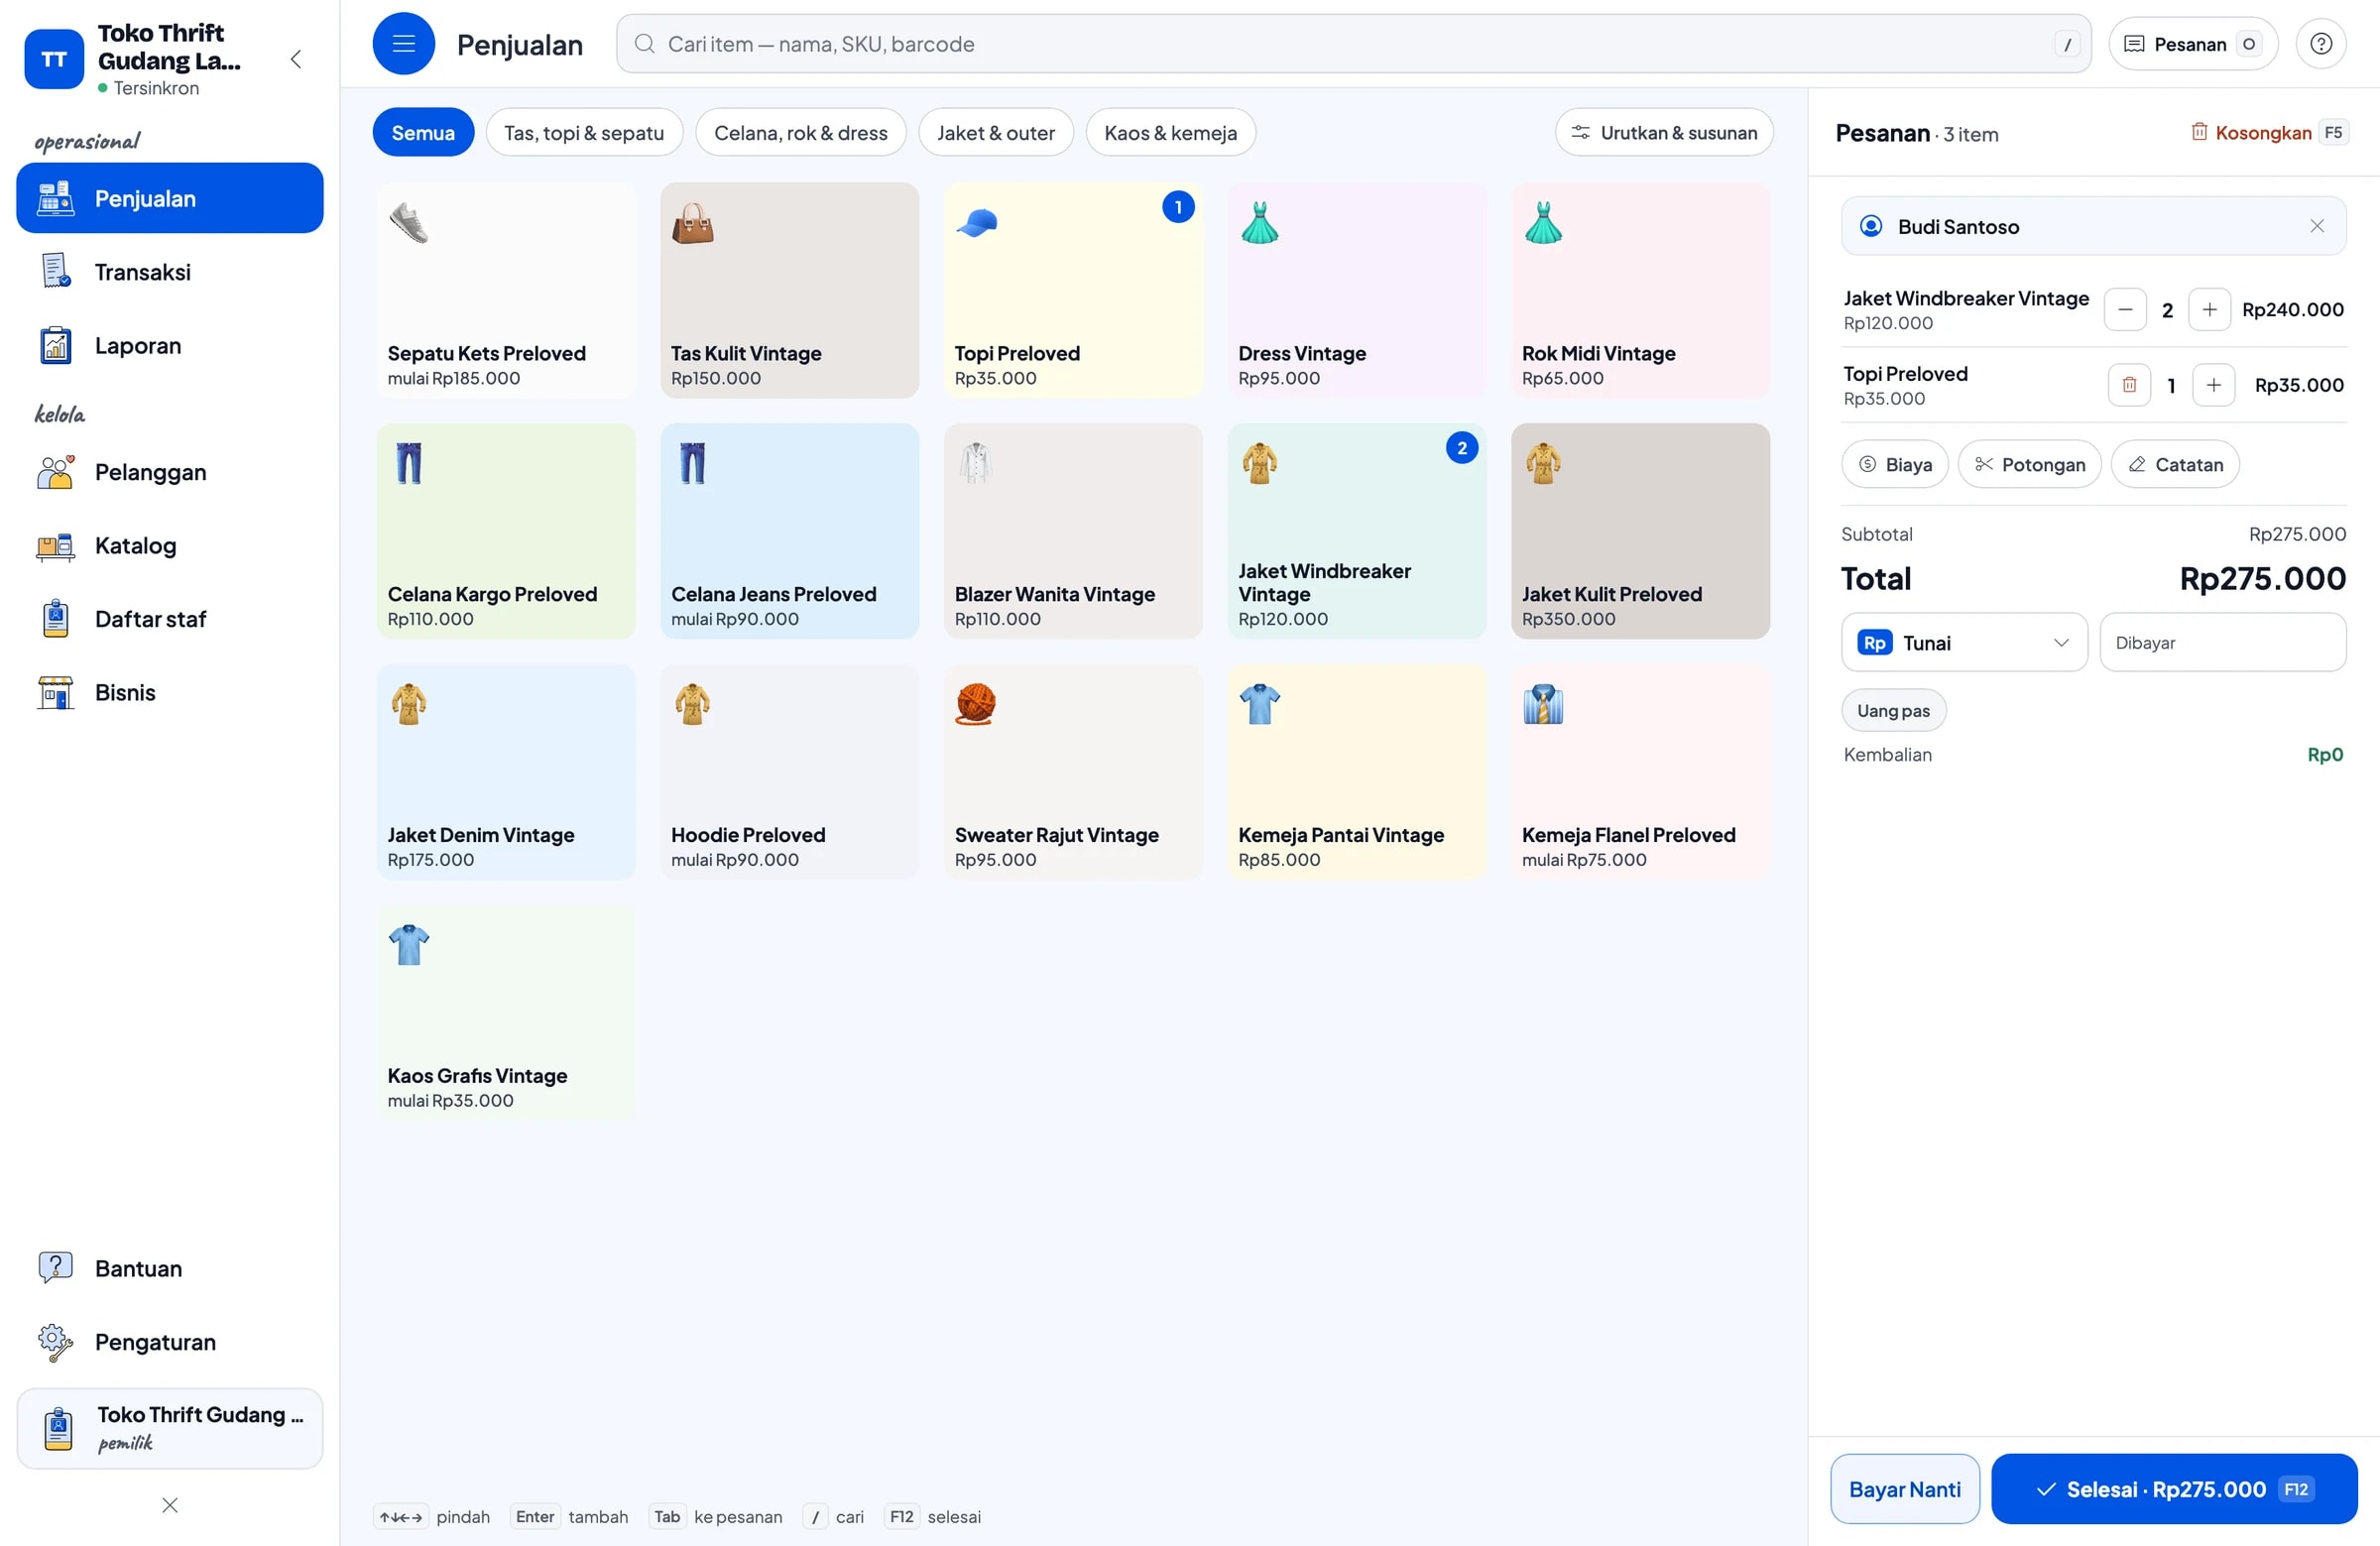This screenshot has height=1546, width=2380.
Task: Increase Jaket Windbreaker Vintage quantity
Action: pos(2209,310)
